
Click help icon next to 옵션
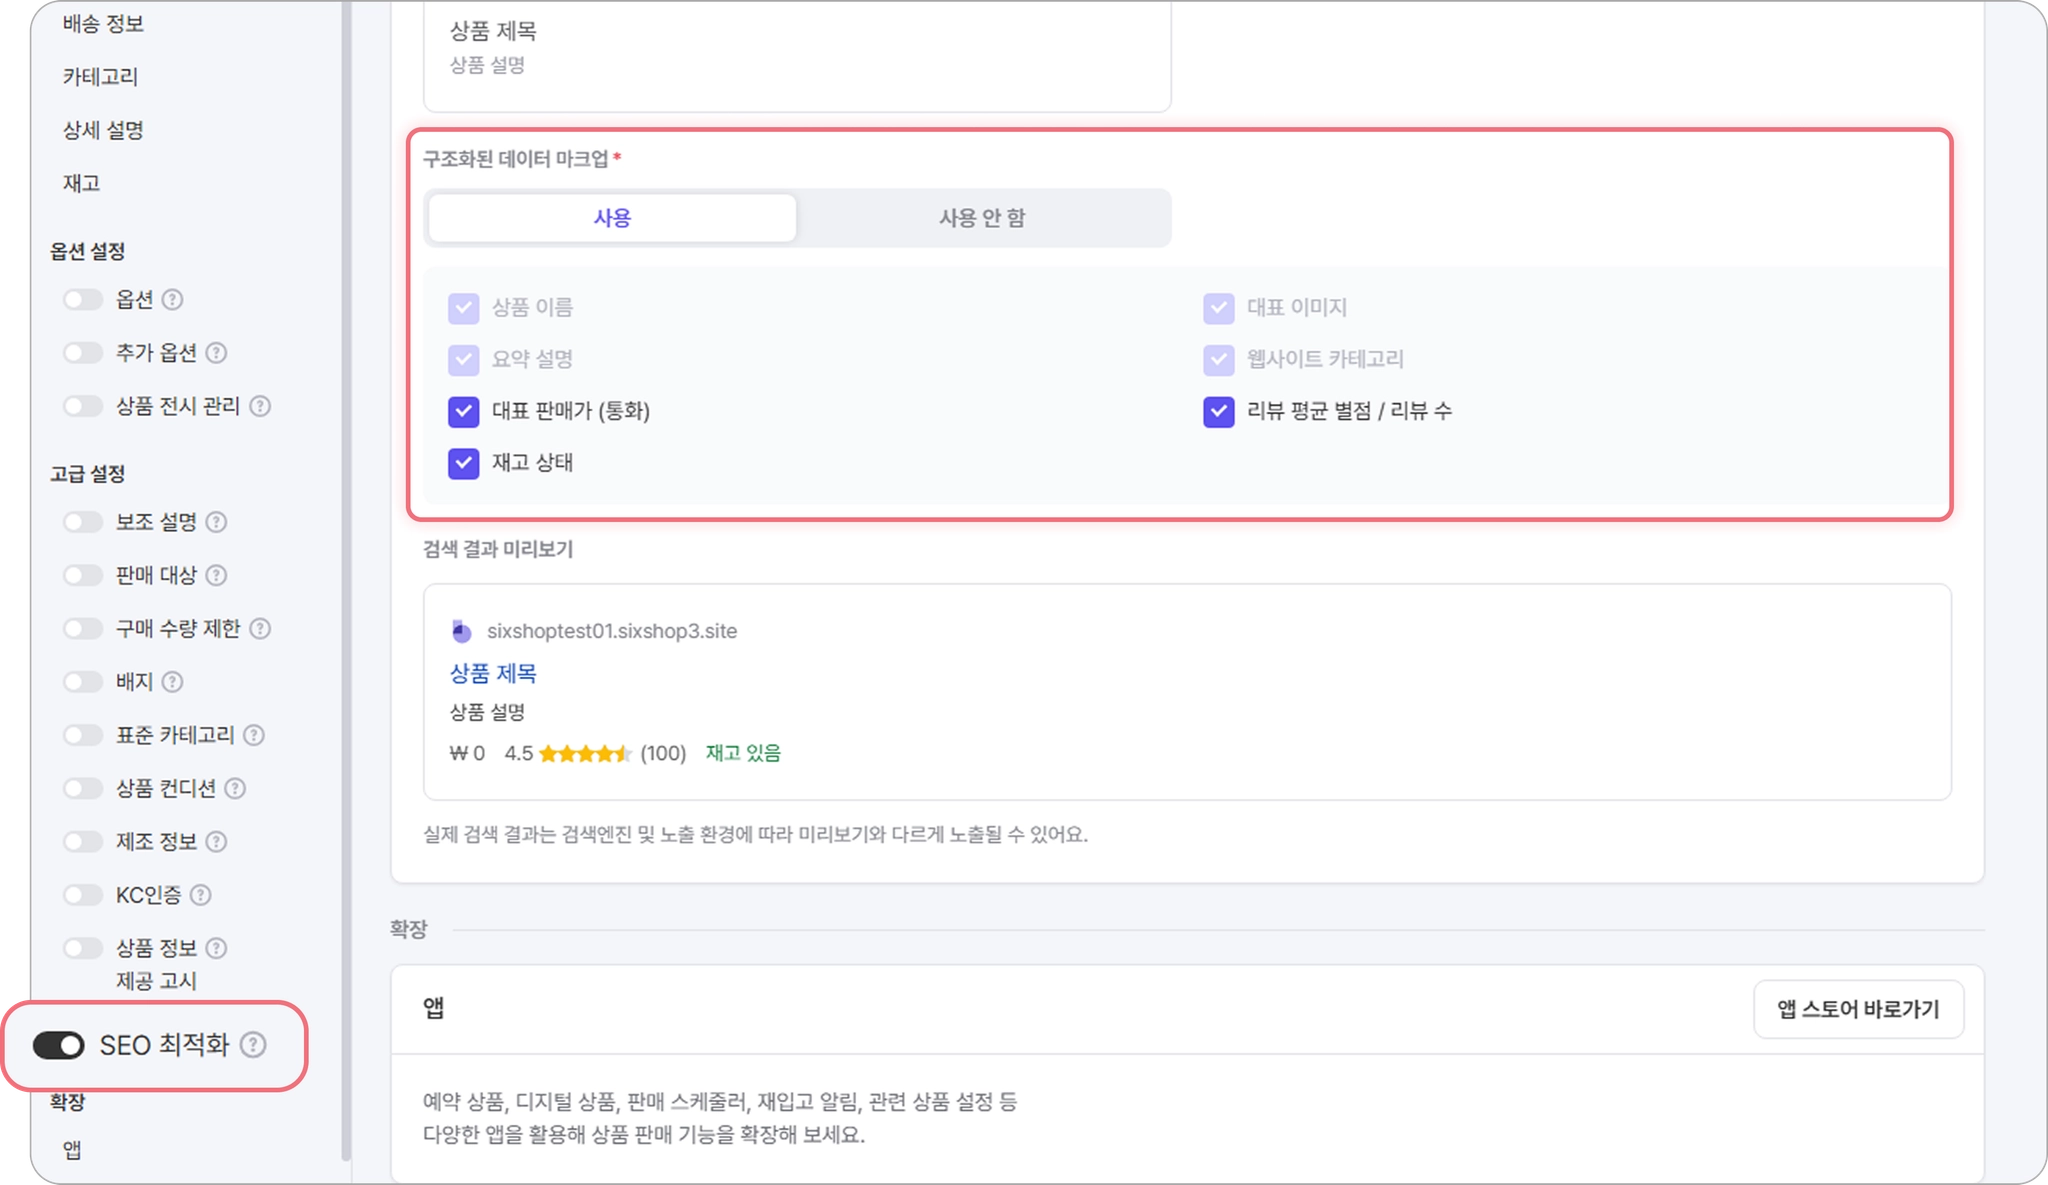tap(173, 299)
